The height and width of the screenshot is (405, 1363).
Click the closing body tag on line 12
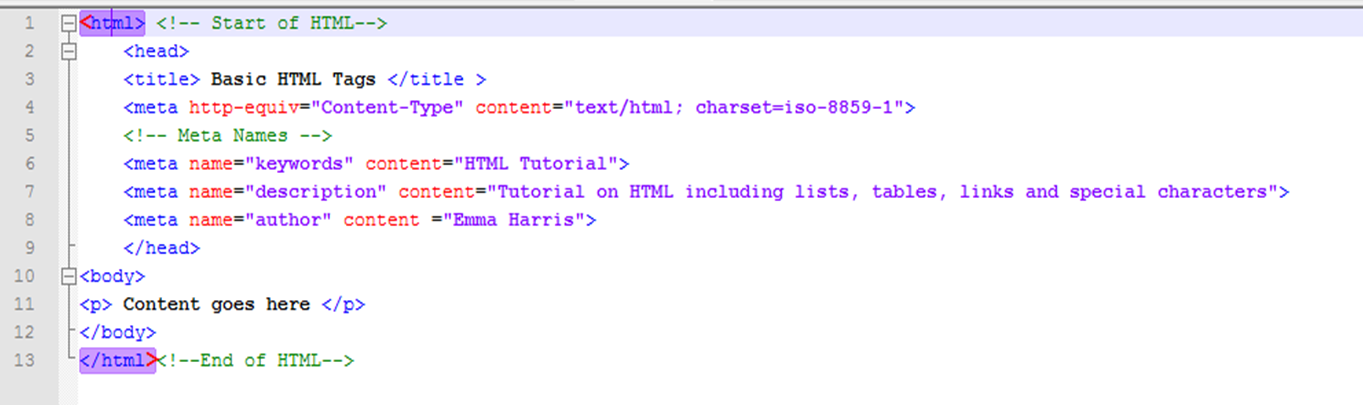tap(118, 332)
